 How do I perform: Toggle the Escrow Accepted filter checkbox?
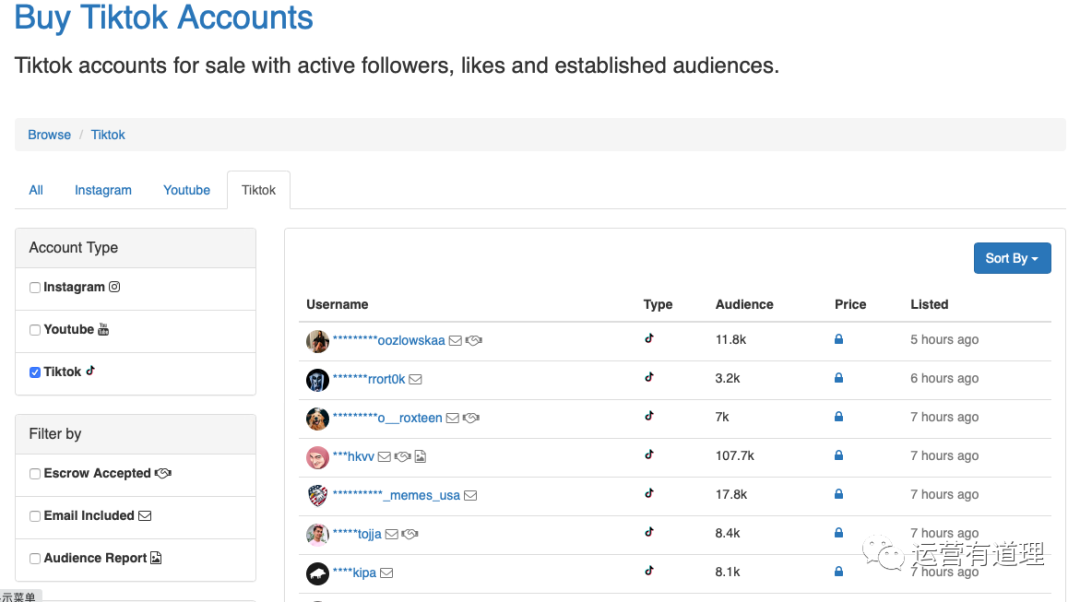pyautogui.click(x=35, y=474)
